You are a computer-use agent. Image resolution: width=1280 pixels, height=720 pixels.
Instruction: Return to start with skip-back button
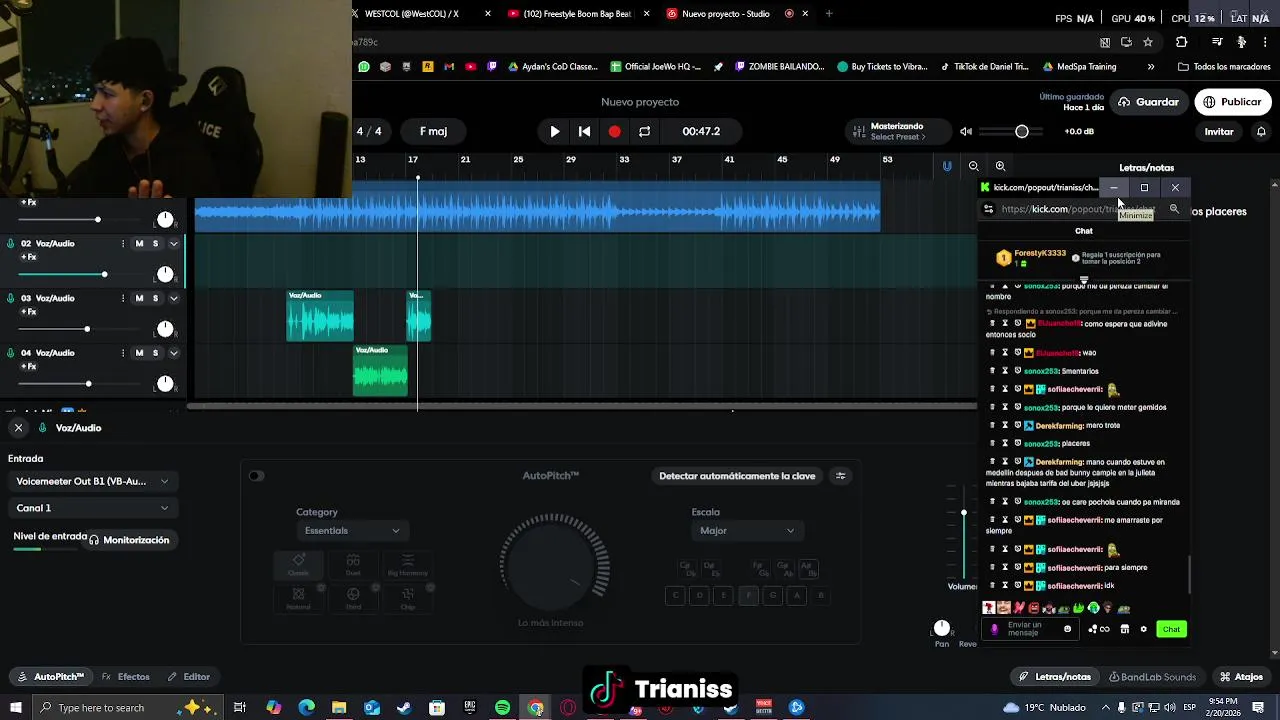pos(585,131)
